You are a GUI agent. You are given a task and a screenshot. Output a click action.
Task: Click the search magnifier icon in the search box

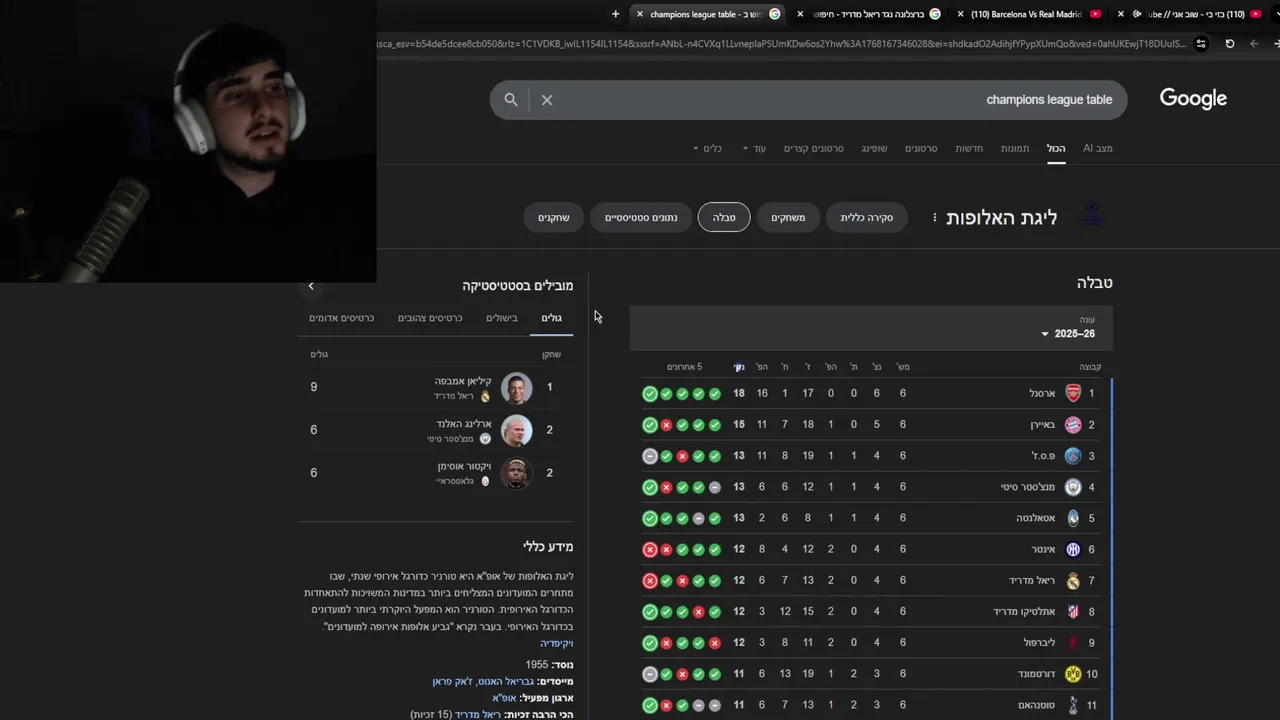pyautogui.click(x=511, y=100)
